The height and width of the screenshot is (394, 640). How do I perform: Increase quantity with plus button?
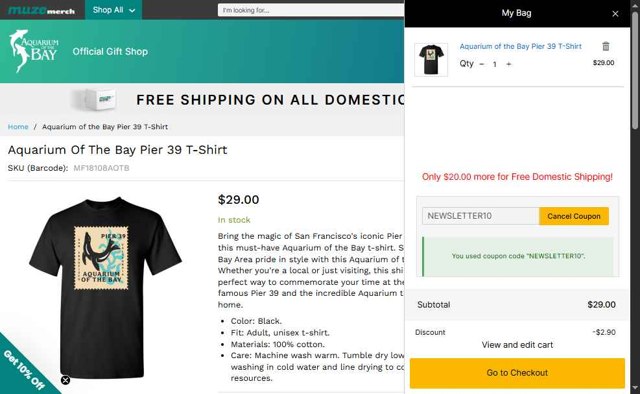(x=509, y=64)
